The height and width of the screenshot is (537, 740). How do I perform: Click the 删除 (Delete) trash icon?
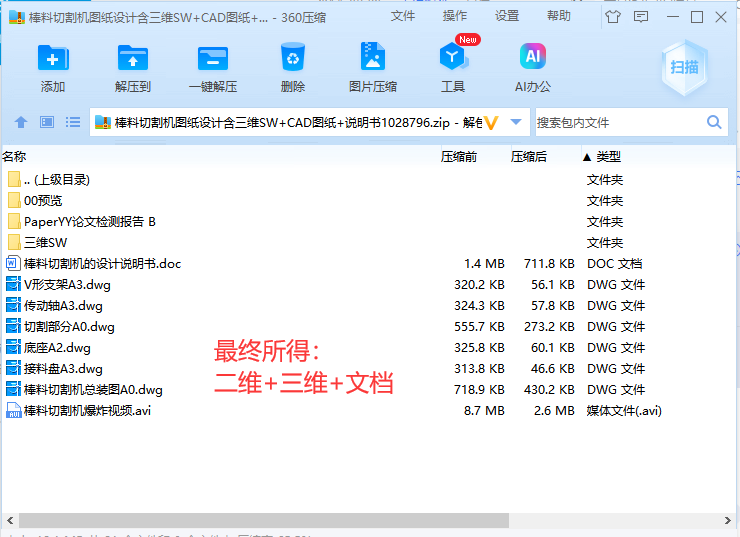[x=293, y=58]
